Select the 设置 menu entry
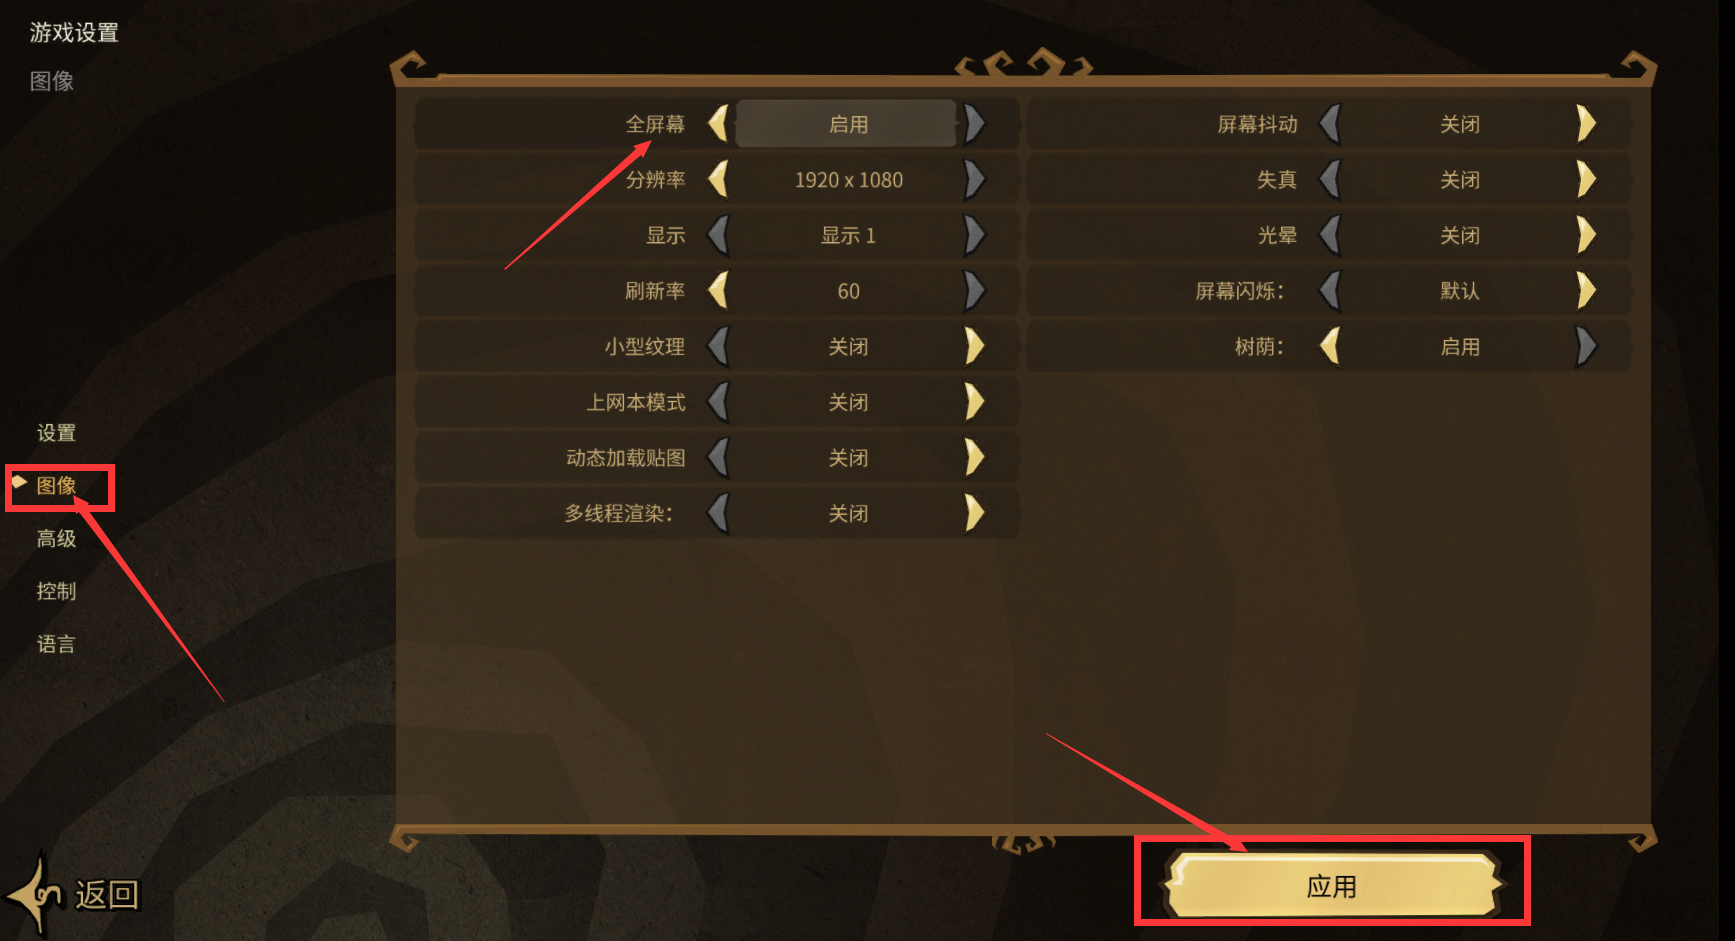The image size is (1735, 941). pyautogui.click(x=56, y=433)
